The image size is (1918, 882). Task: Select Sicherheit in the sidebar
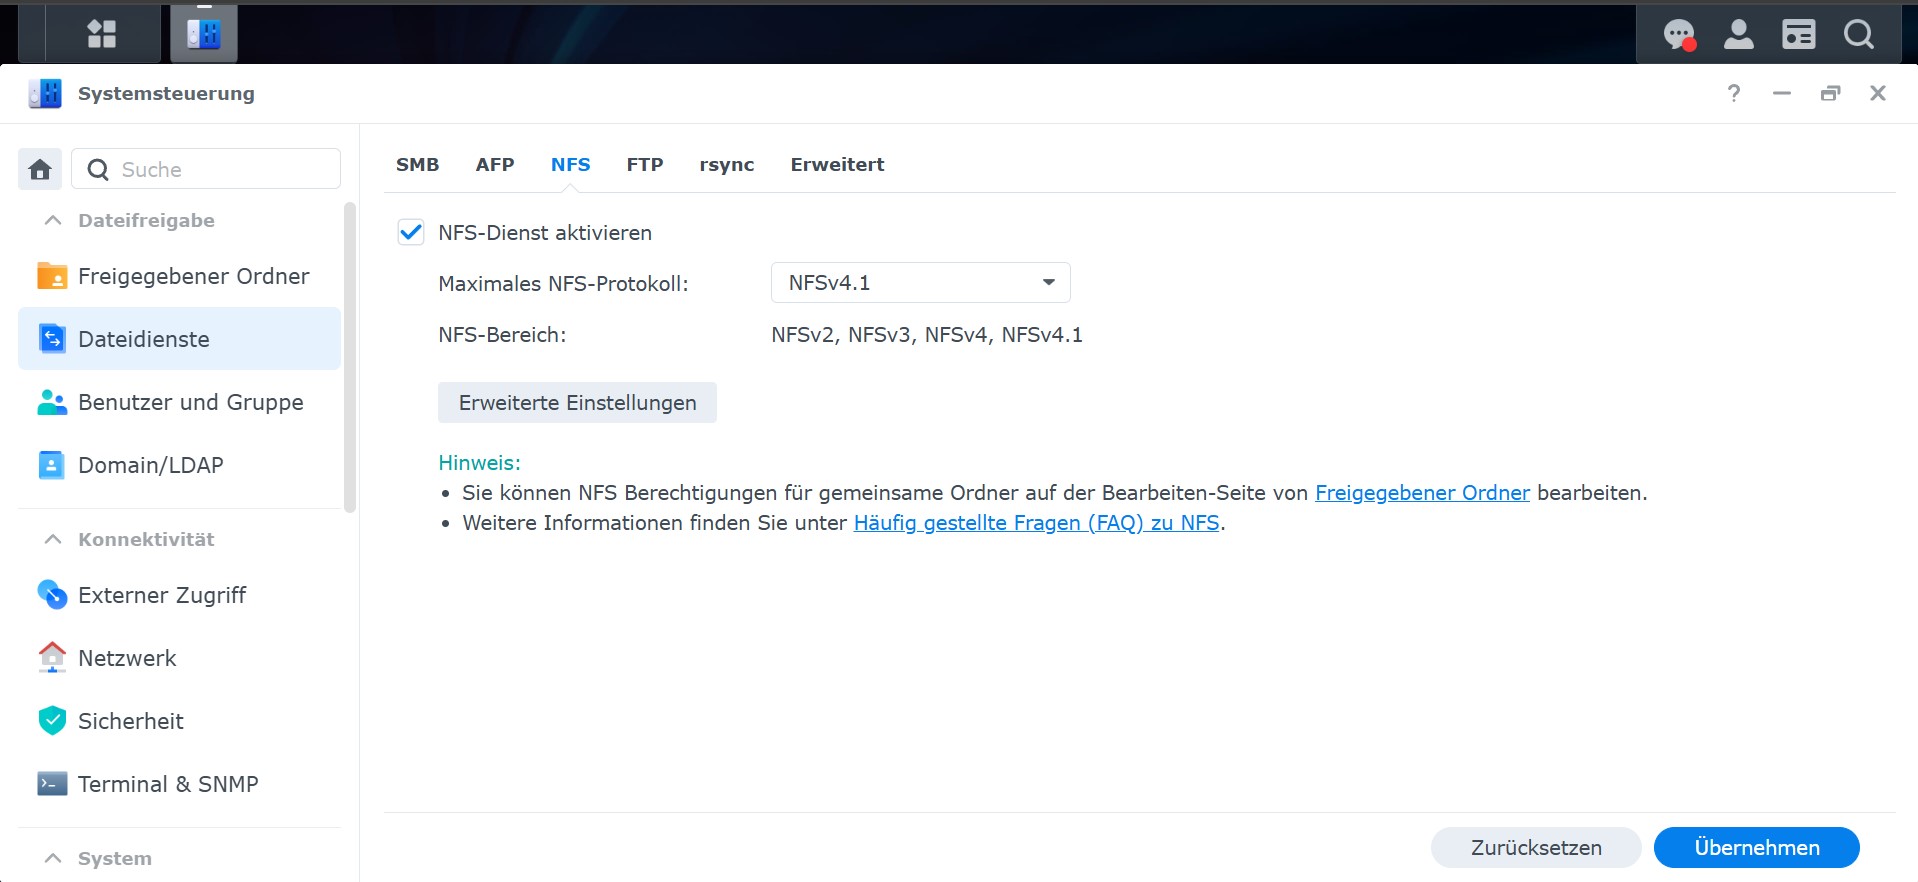(x=131, y=721)
